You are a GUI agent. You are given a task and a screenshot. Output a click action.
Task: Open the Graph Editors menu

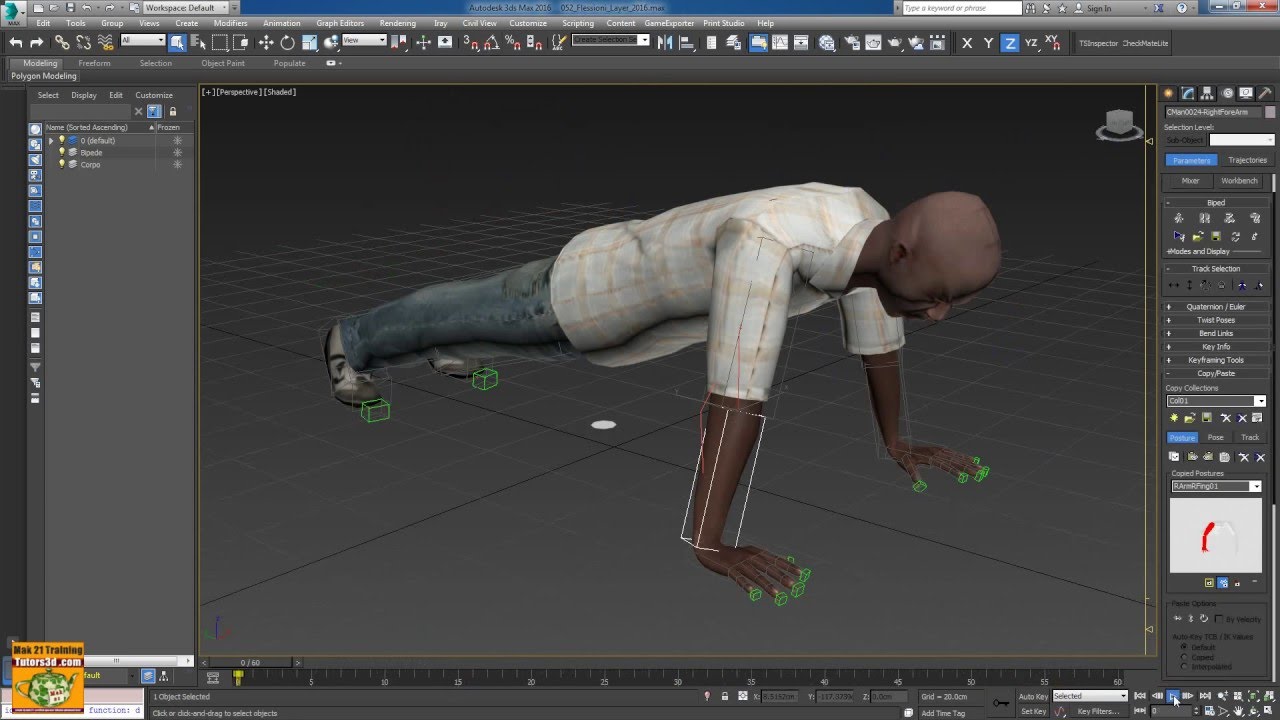pyautogui.click(x=340, y=23)
